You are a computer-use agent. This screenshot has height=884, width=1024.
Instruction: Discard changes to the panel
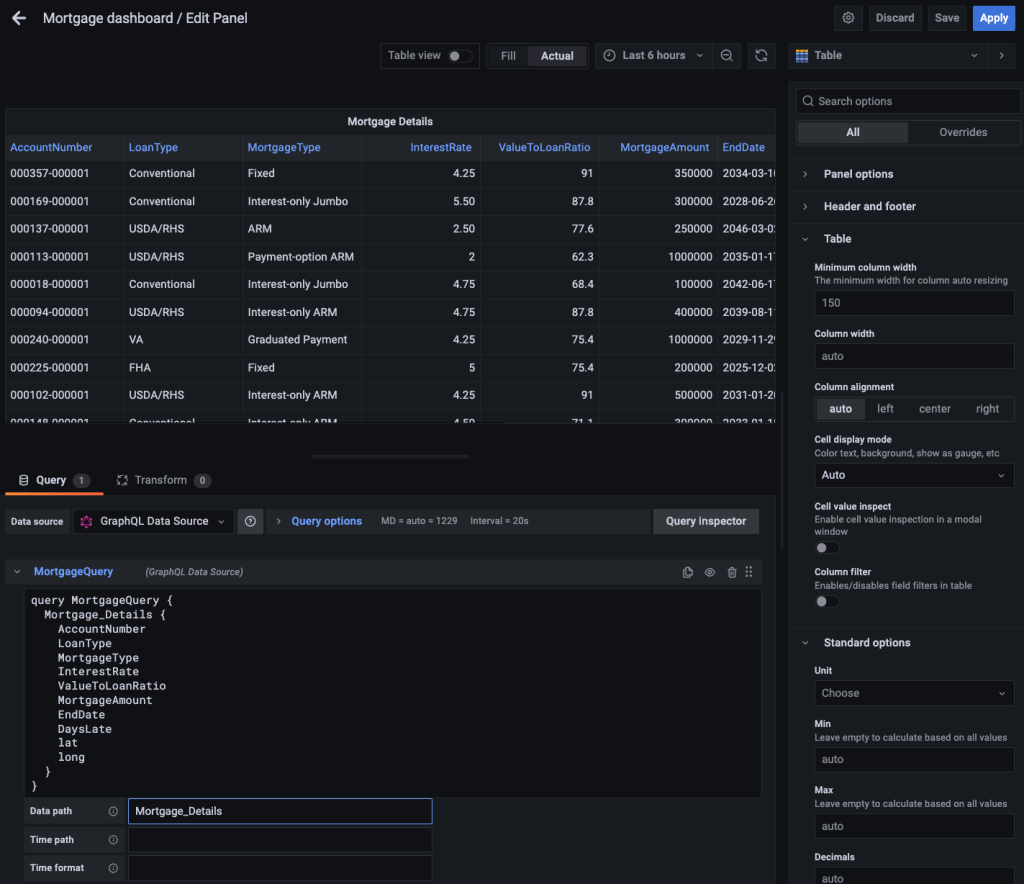click(x=894, y=17)
